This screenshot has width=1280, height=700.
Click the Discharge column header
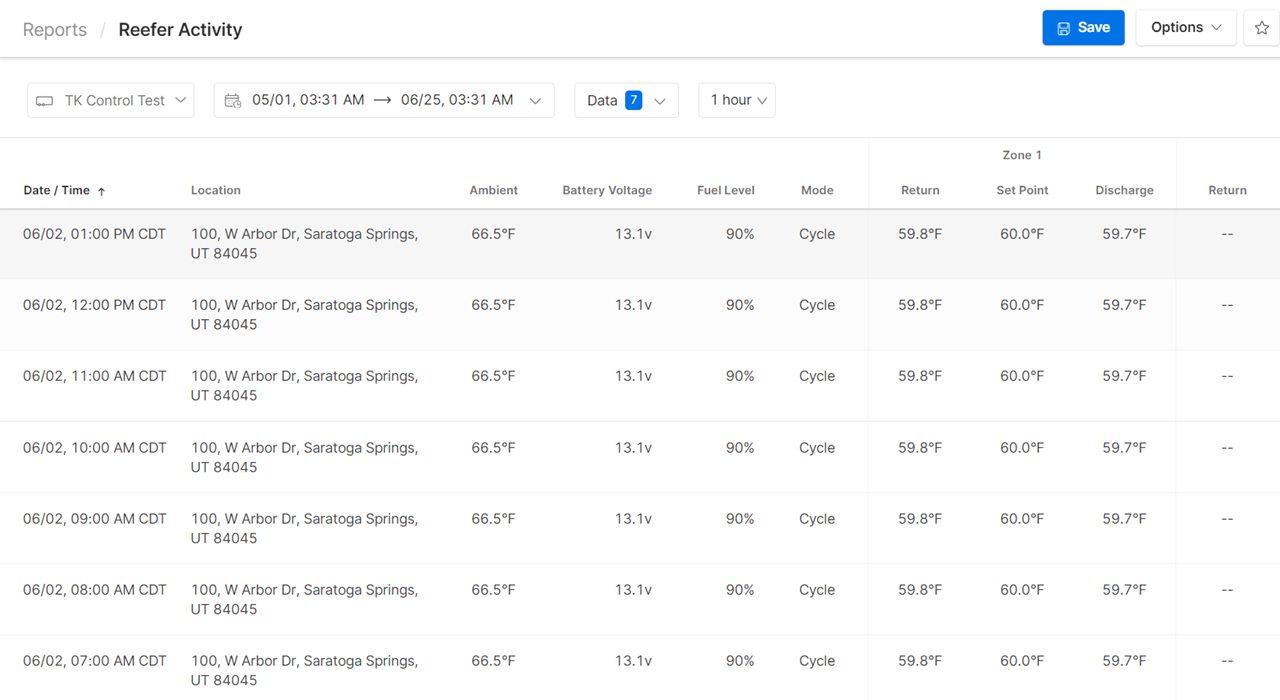[x=1124, y=190]
